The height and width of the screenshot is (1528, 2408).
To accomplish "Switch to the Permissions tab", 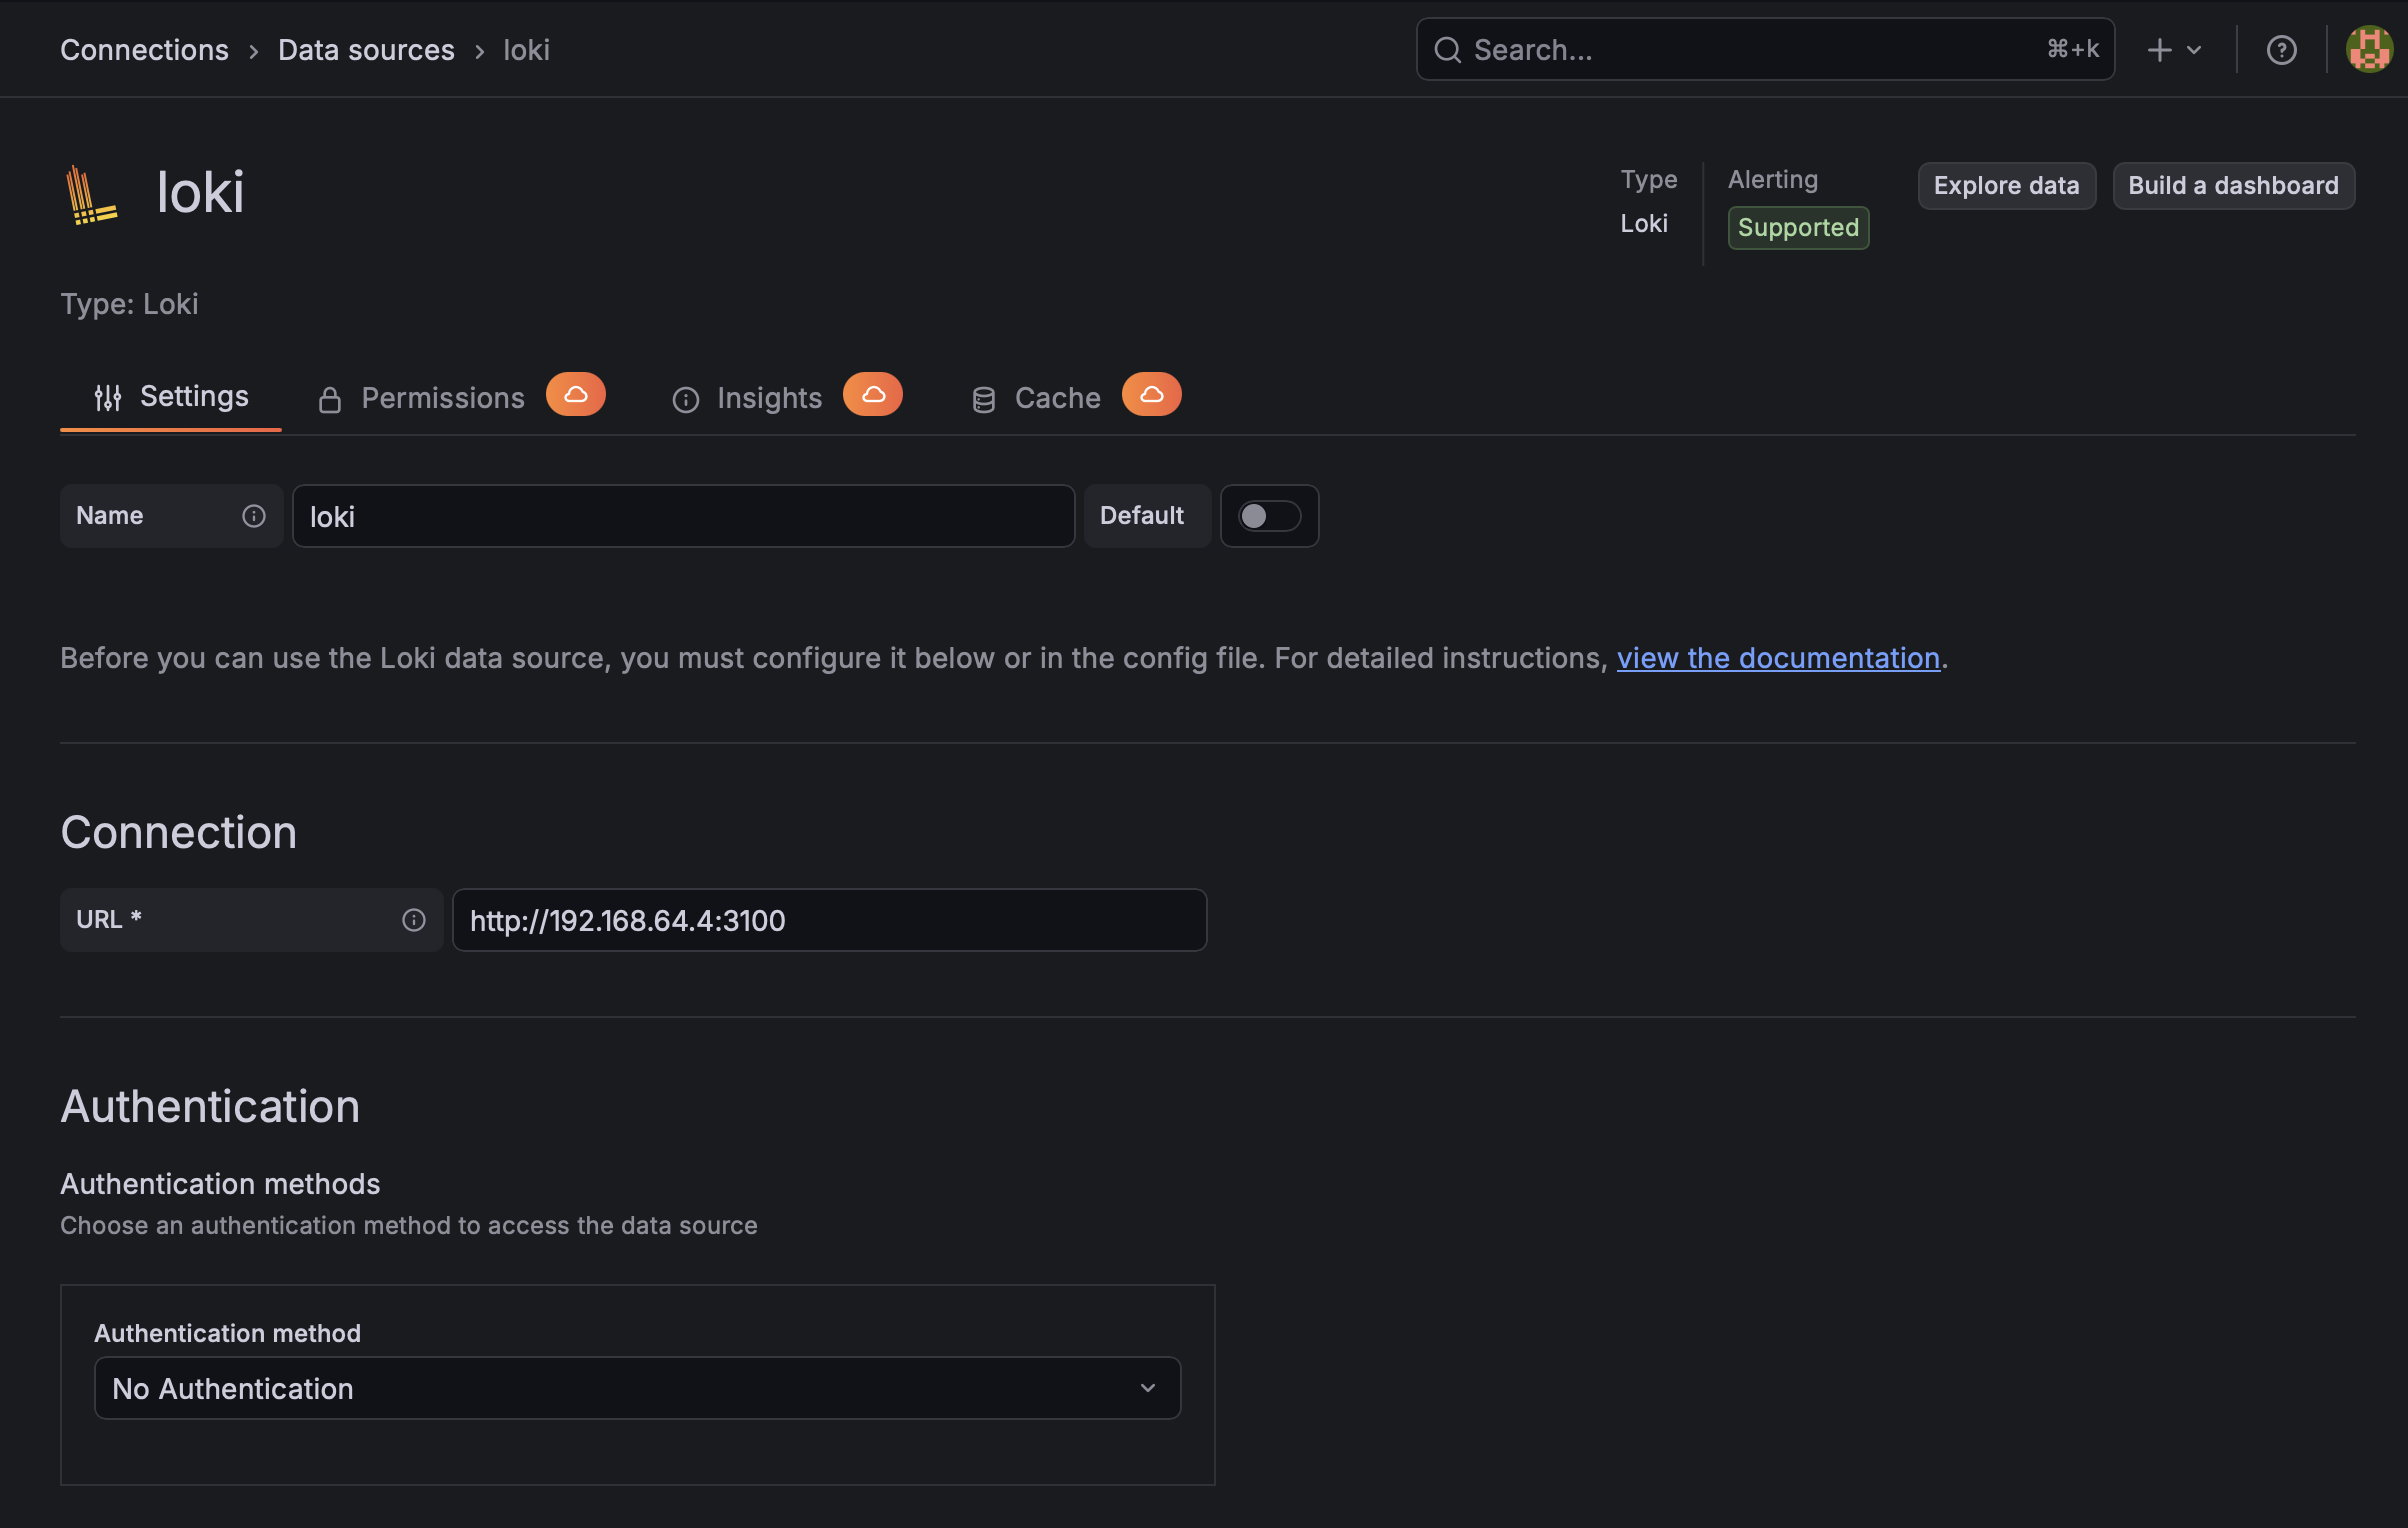I will click(x=461, y=397).
